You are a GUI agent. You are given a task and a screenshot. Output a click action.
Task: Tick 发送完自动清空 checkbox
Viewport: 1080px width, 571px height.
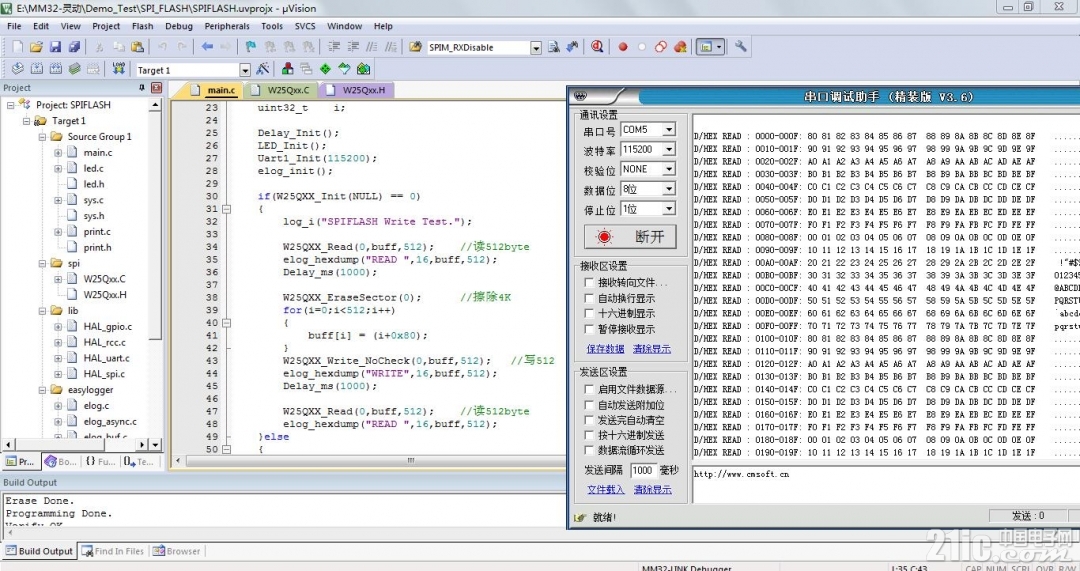(x=589, y=419)
